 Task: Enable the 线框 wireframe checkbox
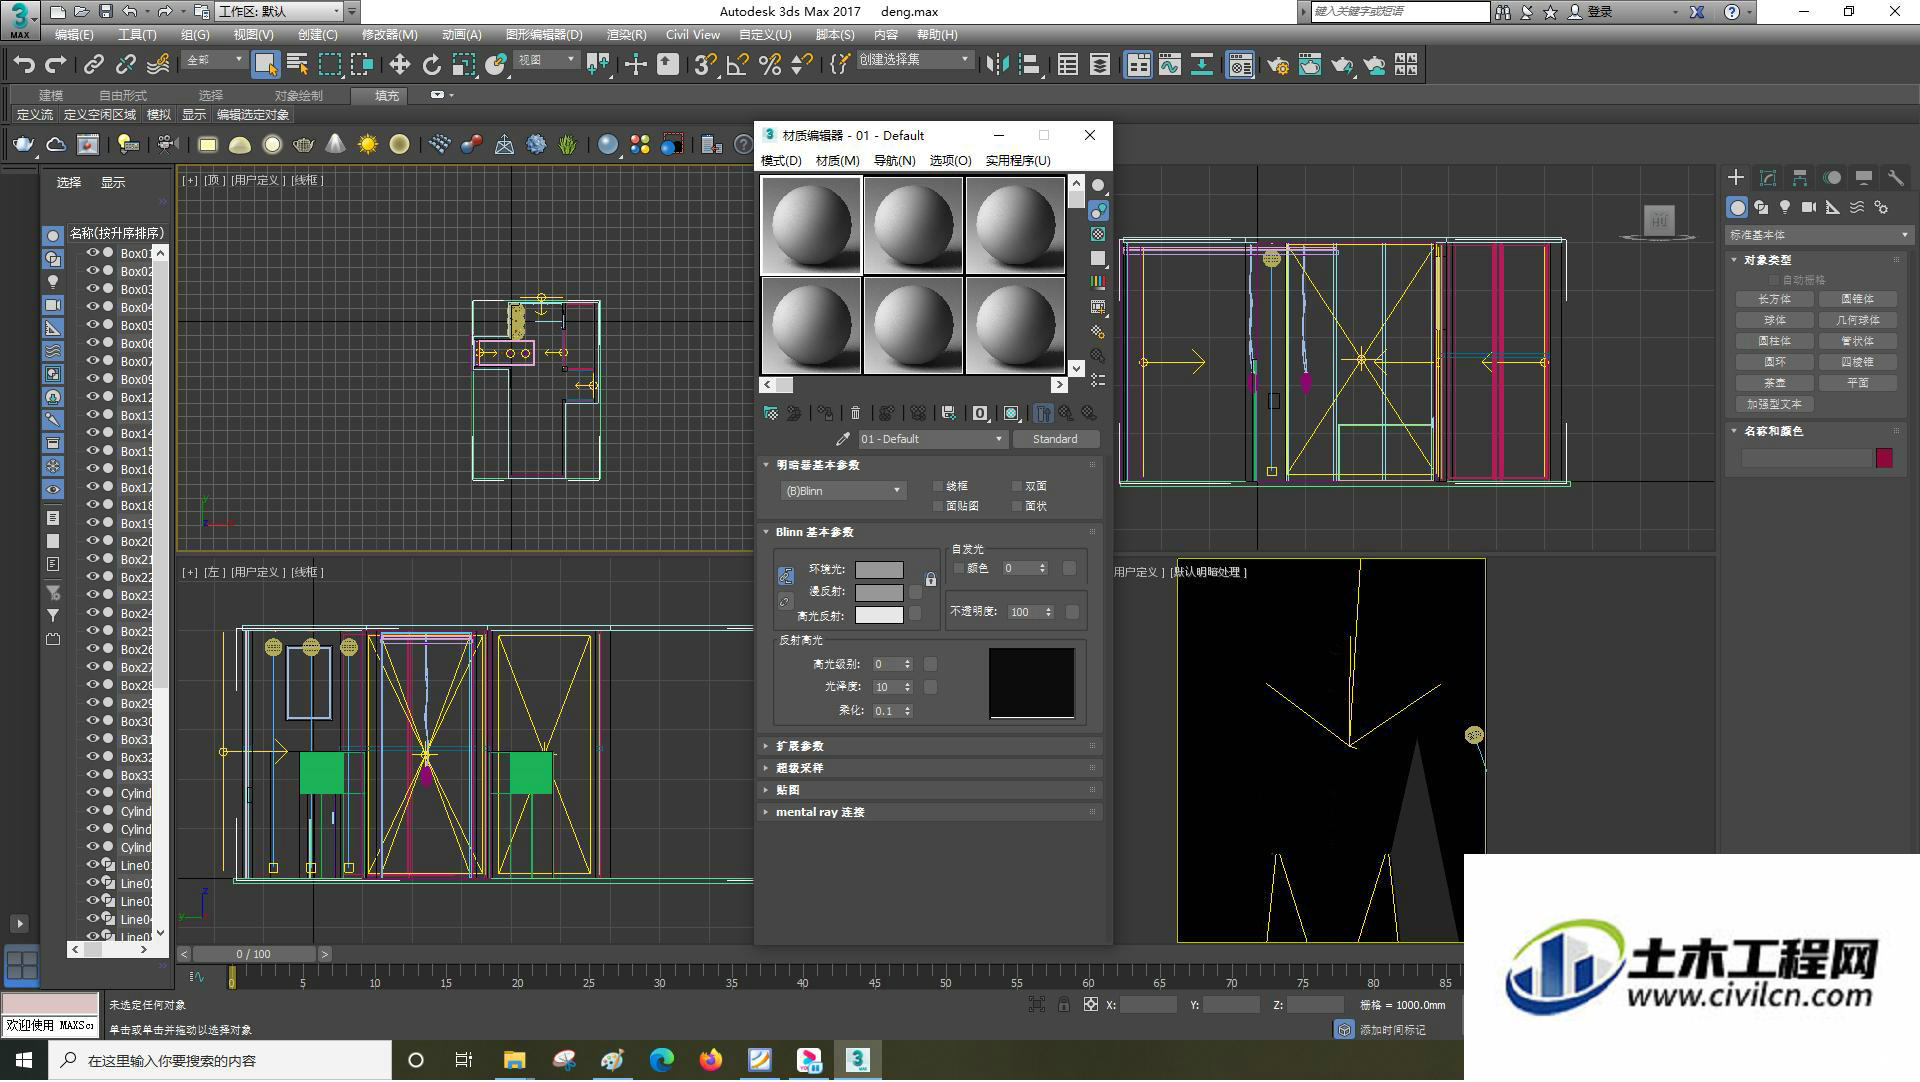938,487
